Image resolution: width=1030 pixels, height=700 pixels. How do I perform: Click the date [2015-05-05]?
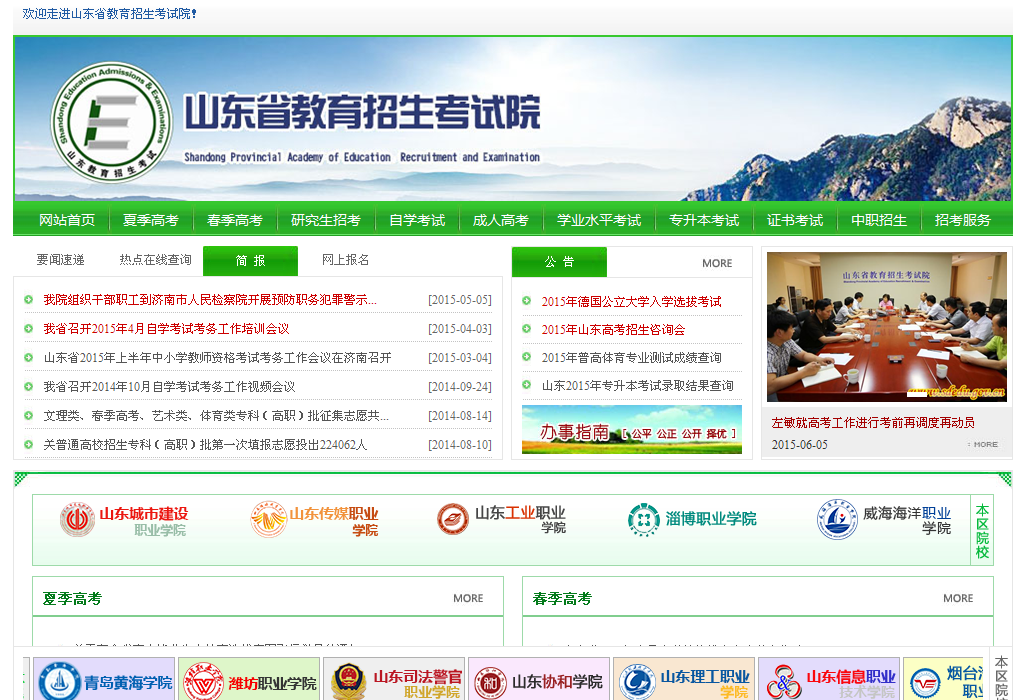pos(460,299)
